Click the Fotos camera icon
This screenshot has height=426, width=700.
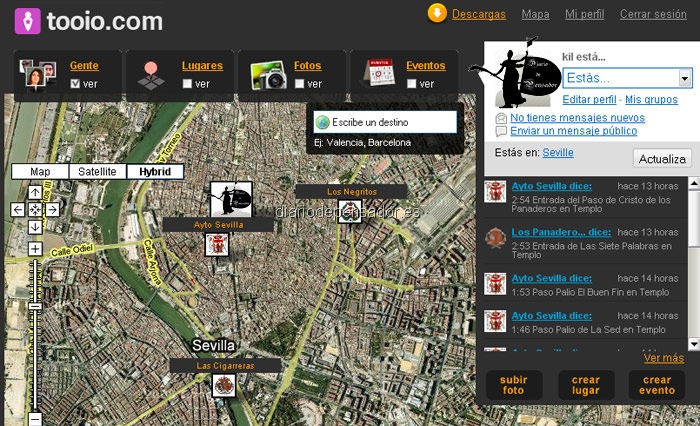click(268, 75)
